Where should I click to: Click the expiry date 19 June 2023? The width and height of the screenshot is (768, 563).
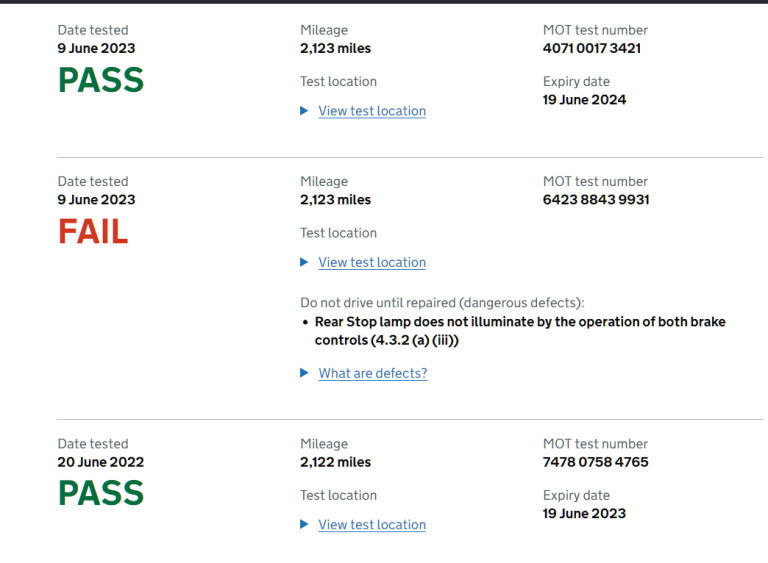pyautogui.click(x=584, y=513)
